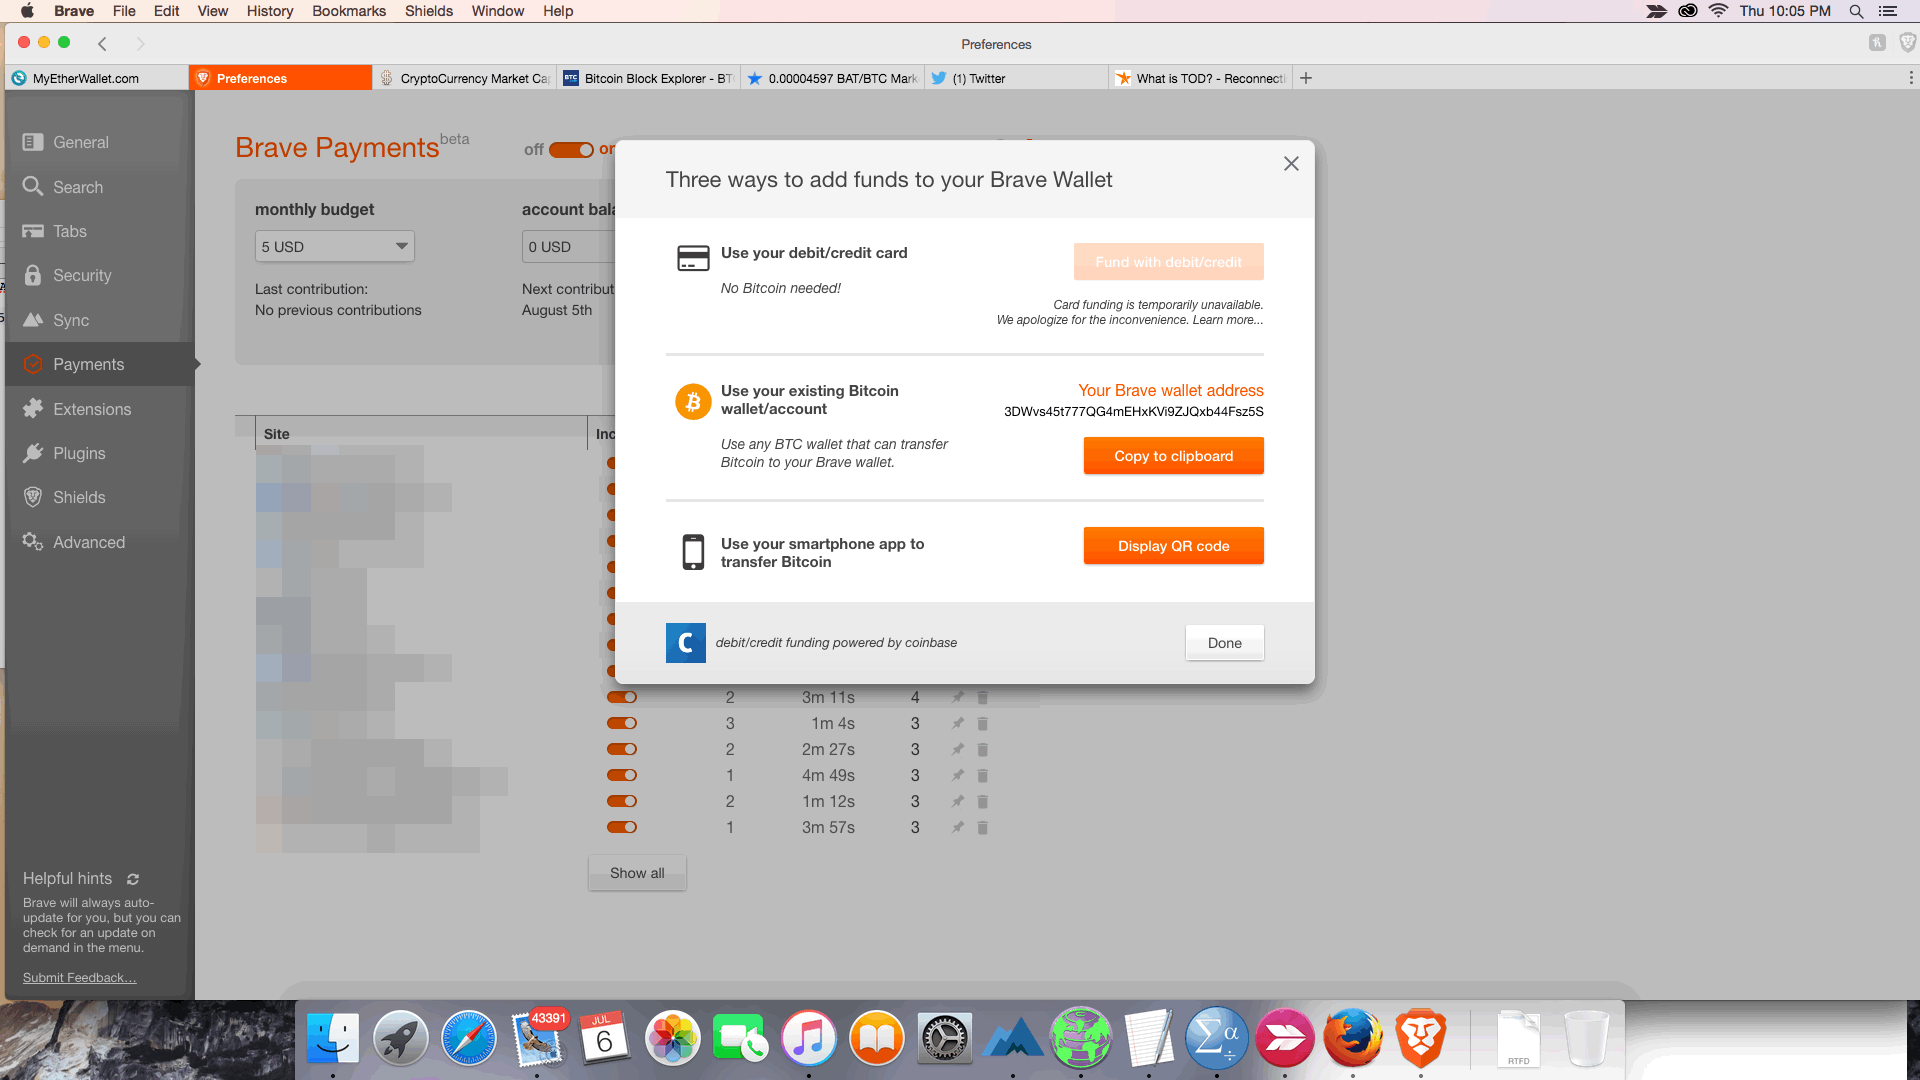Open Firefox from the dock
This screenshot has height=1080, width=1920.
click(1353, 1039)
